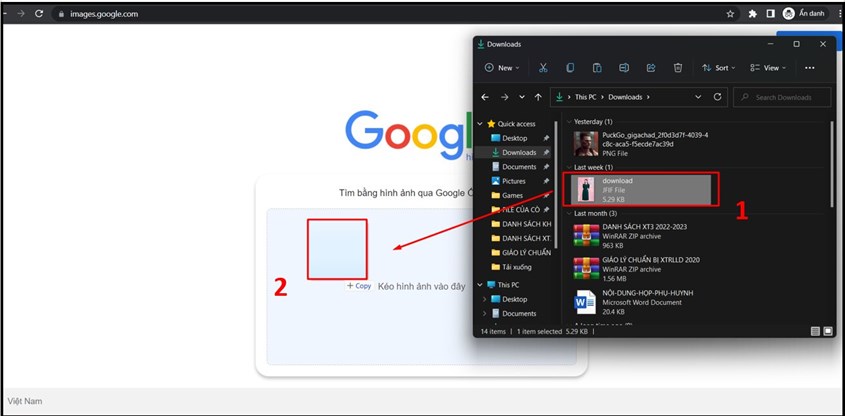This screenshot has width=845, height=416.
Task: Expand the address bar history chevron
Action: (x=698, y=97)
